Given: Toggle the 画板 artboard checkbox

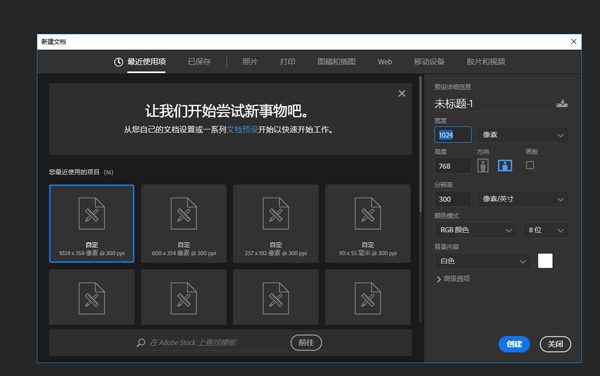Looking at the screenshot, I should pyautogui.click(x=530, y=165).
